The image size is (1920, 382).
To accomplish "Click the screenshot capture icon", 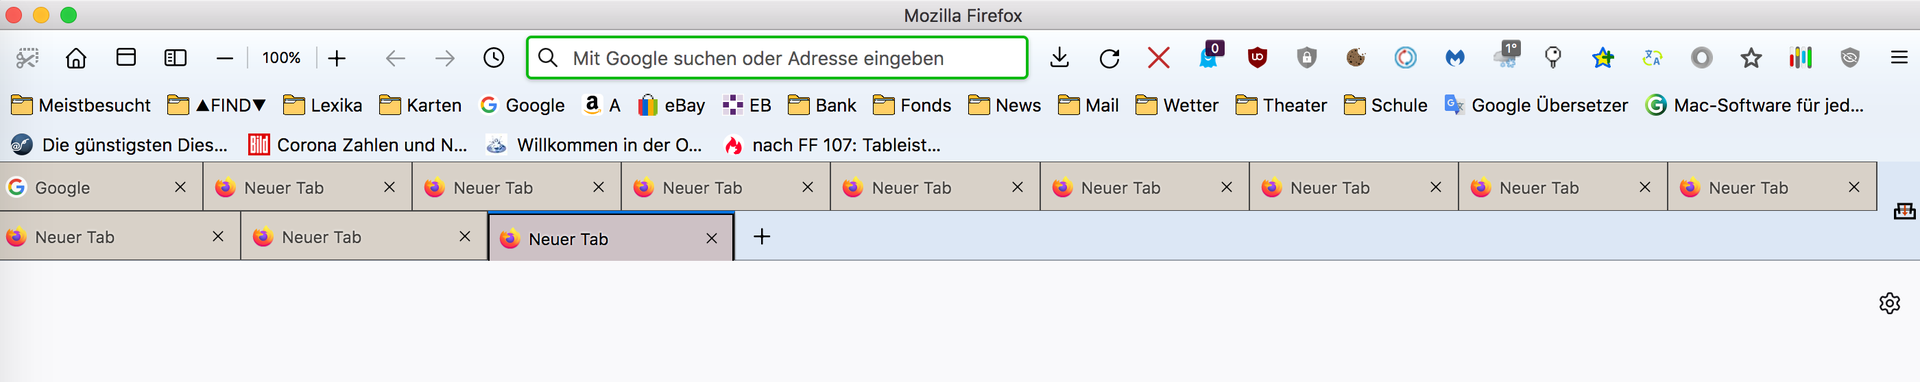I will pos(27,58).
